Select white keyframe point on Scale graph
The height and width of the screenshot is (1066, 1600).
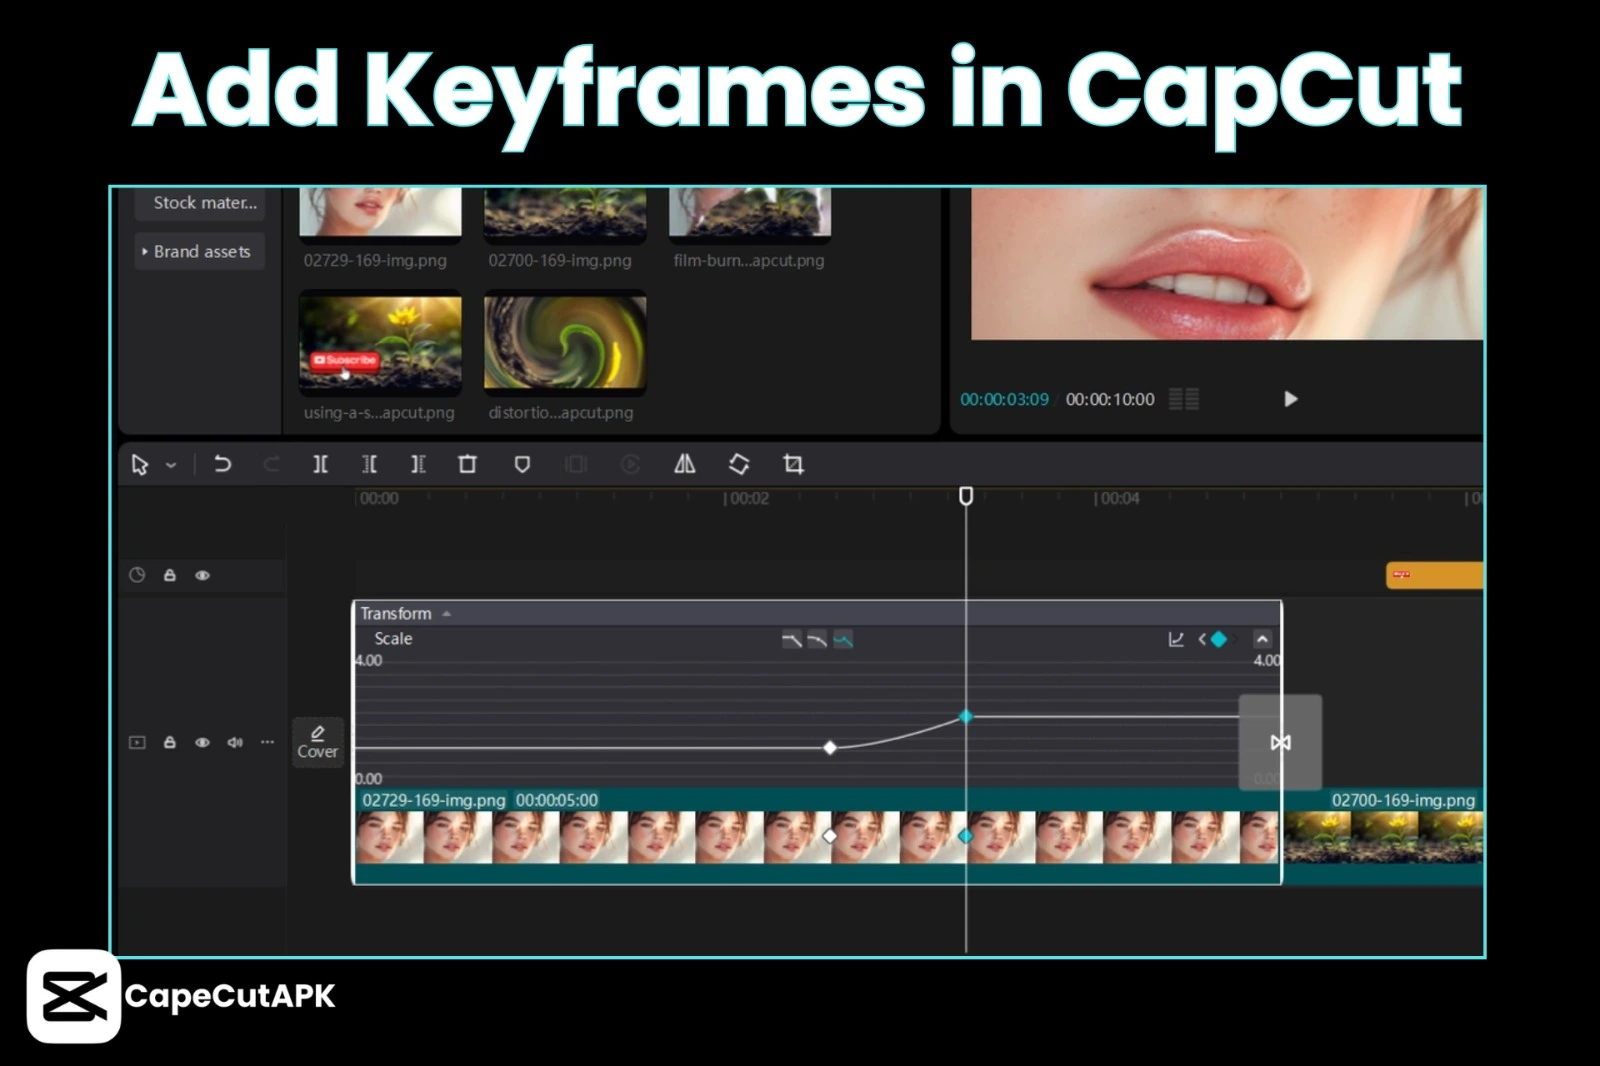[829, 747]
